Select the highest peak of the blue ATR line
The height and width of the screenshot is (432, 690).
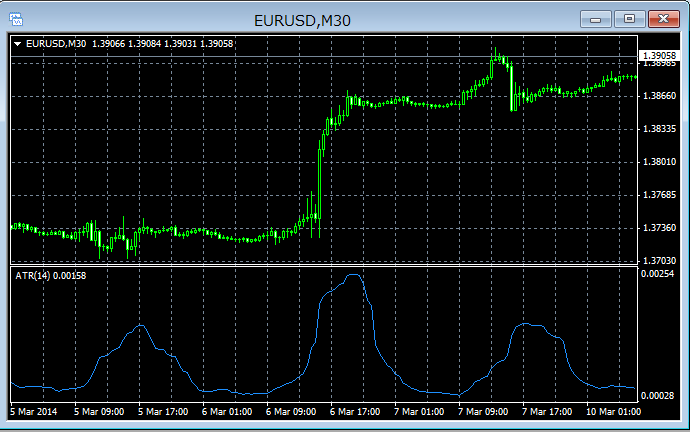(352, 275)
